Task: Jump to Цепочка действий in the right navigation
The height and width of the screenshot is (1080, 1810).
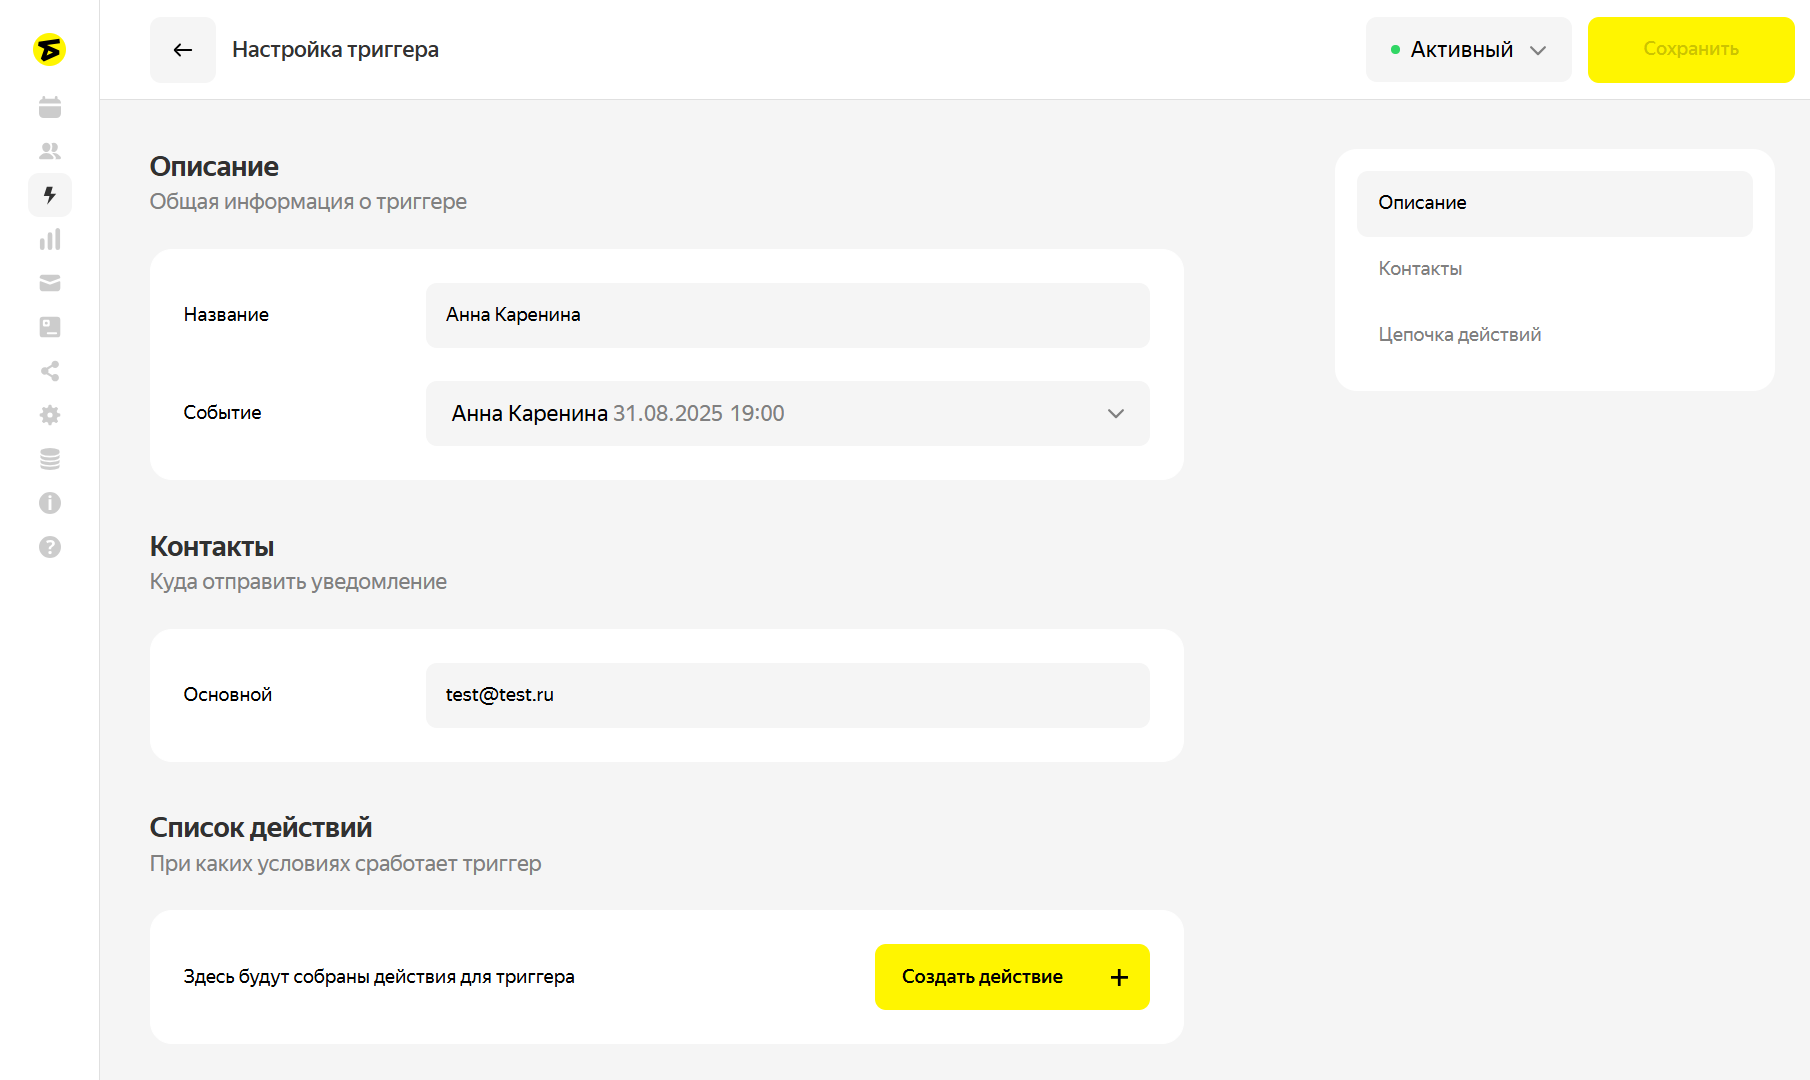Action: click(1459, 335)
